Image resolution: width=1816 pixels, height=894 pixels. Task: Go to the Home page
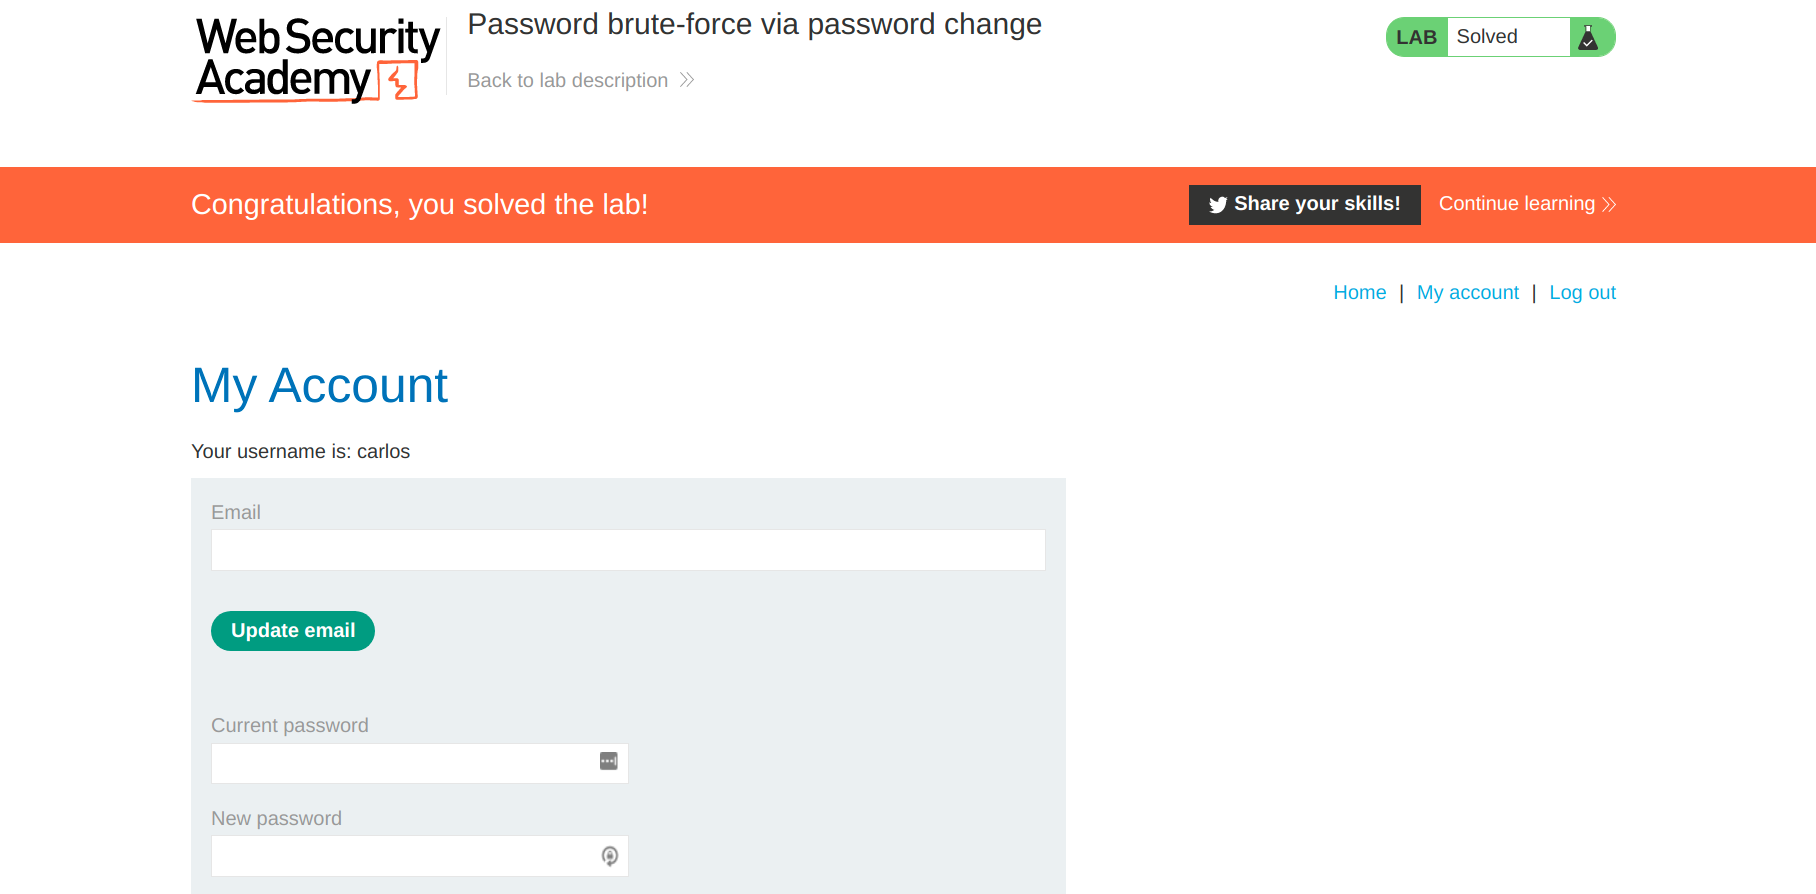tap(1359, 293)
